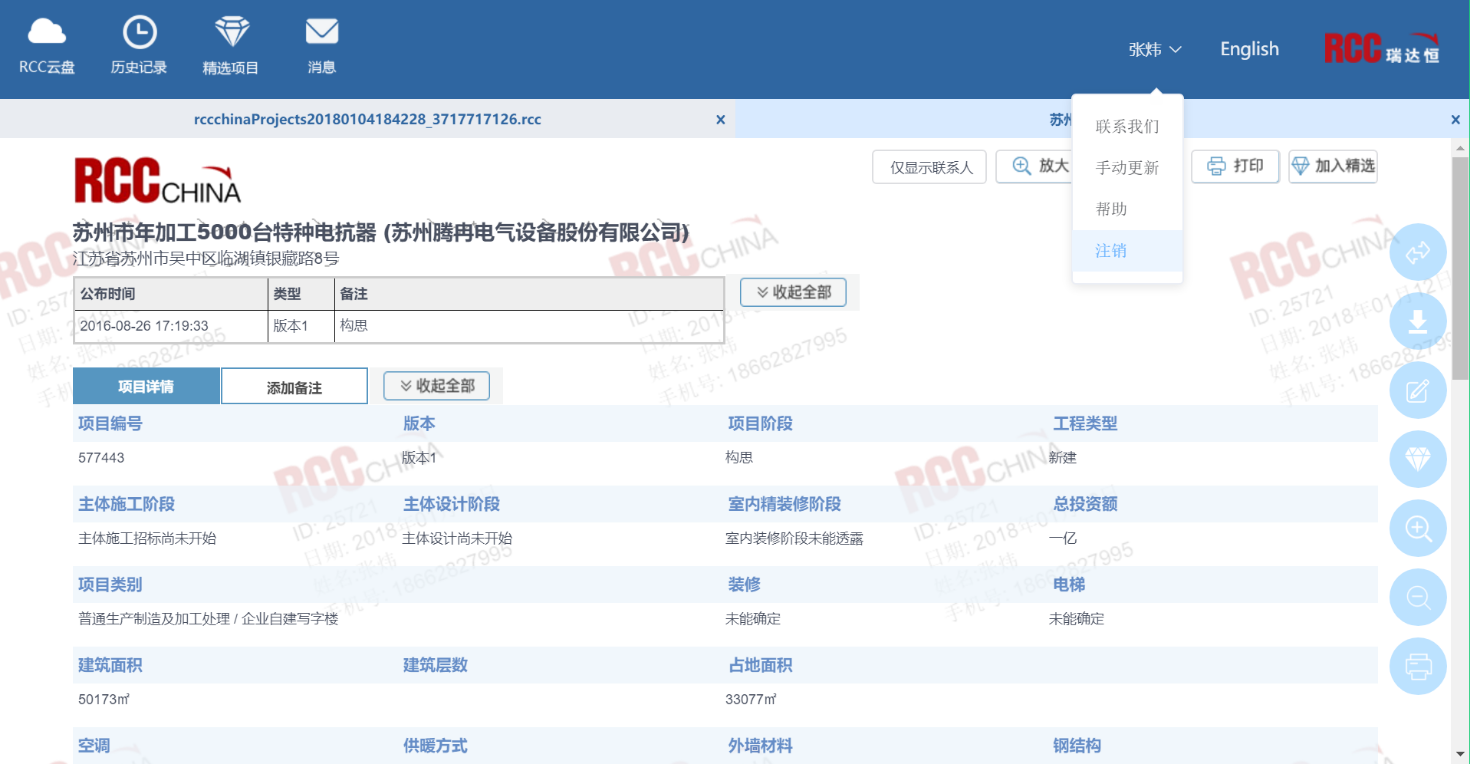Click the 公布时间 column header
The width and height of the screenshot is (1470, 764).
point(172,294)
